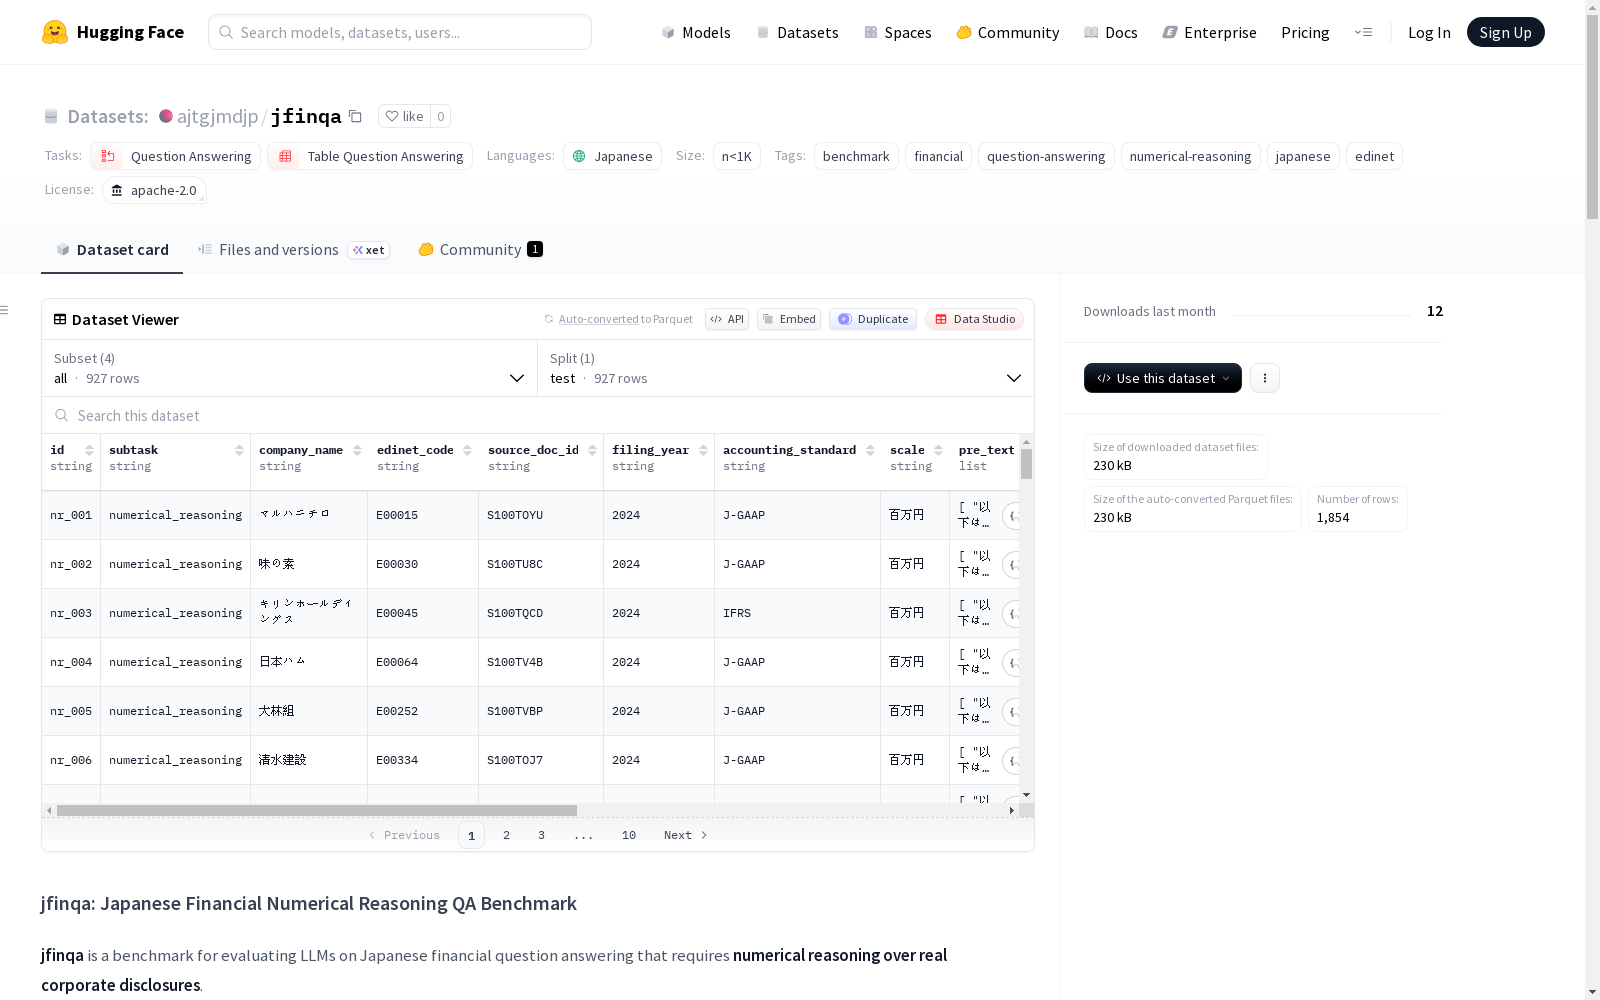Expand pre_text cell in nr_005 row
This screenshot has width=1600, height=1000.
(1011, 712)
